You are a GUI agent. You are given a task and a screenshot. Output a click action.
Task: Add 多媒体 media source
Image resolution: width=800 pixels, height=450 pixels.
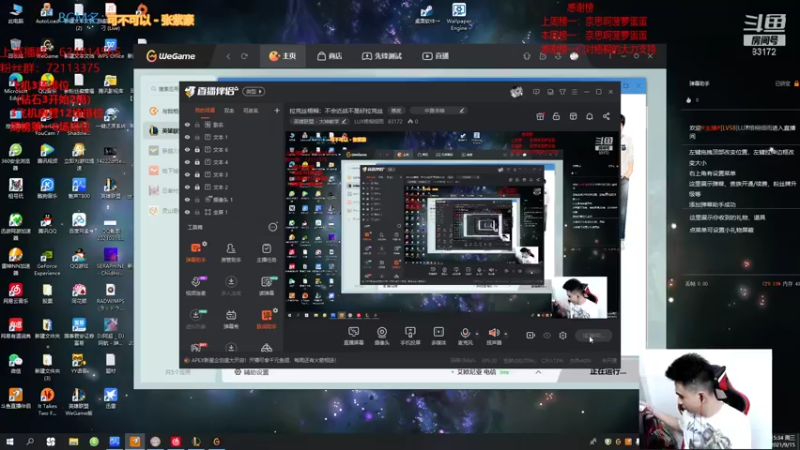438,336
